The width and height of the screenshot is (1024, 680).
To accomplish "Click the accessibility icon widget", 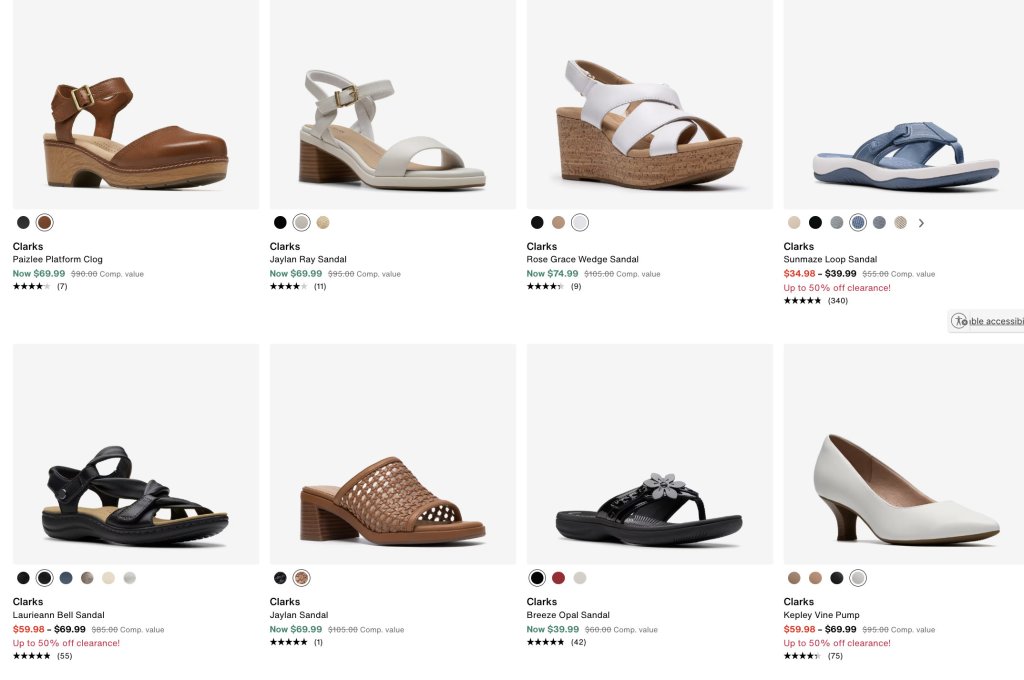I will (x=959, y=321).
